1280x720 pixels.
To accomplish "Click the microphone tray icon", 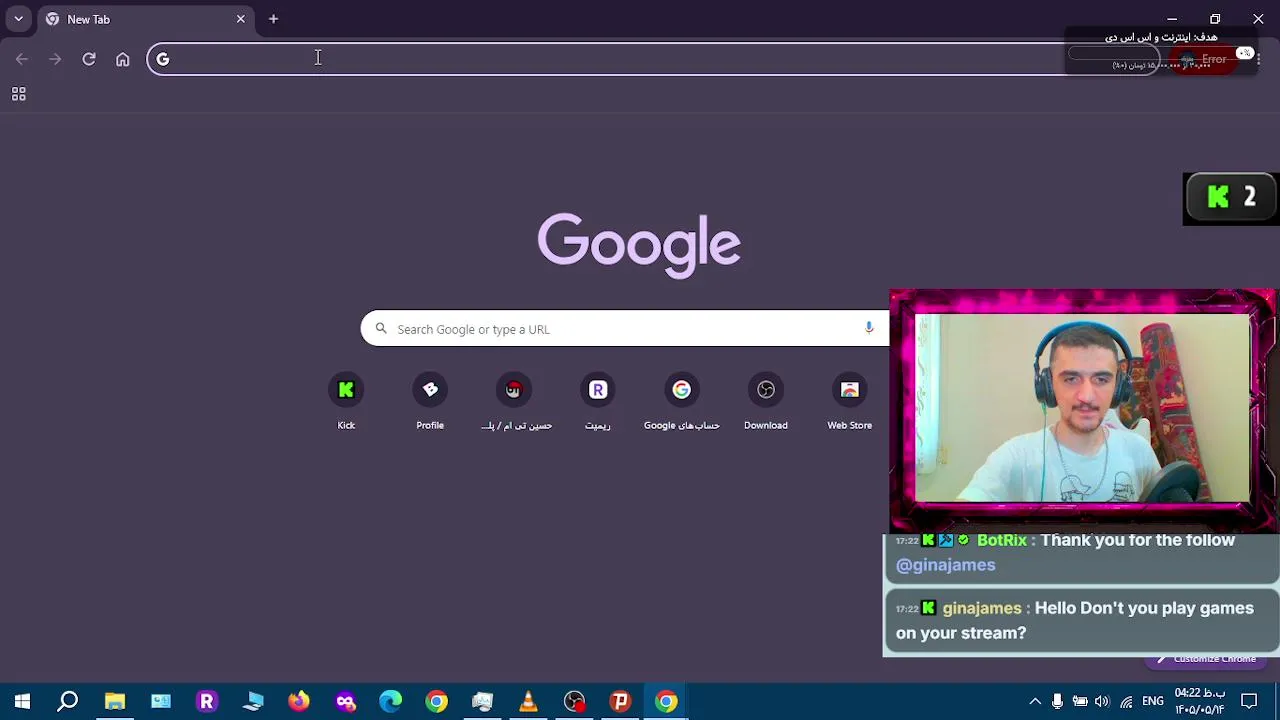I will (1057, 701).
